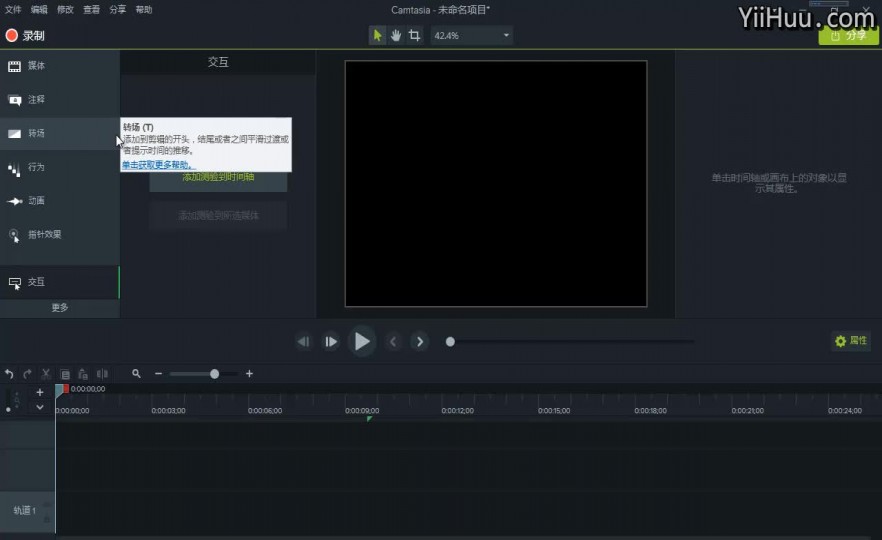Expand 更多 to show more tools

point(60,308)
